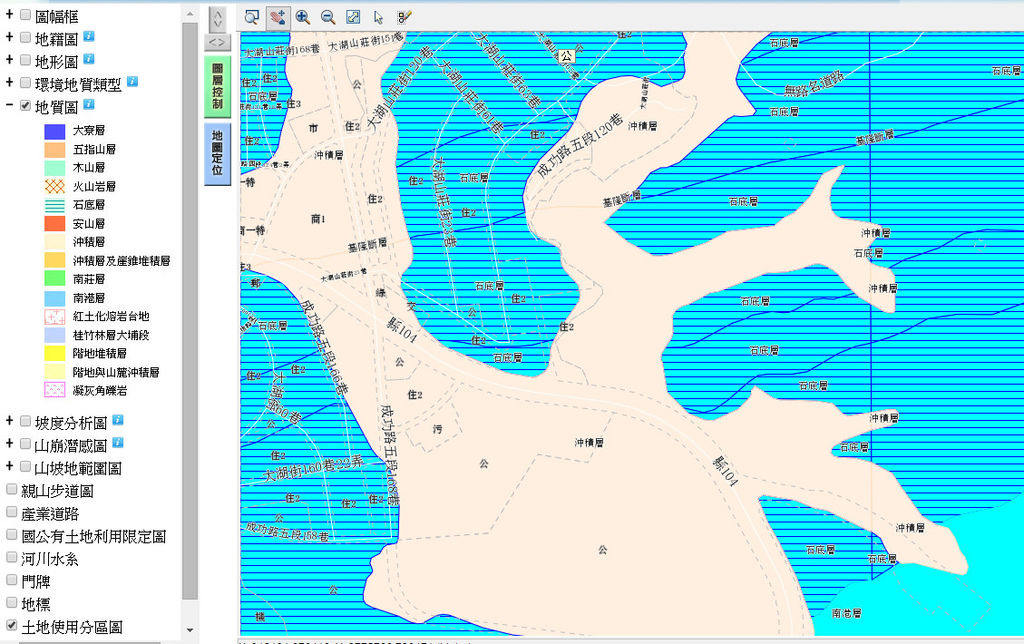Viewport: 1024px width, 644px height.
Task: Zoom to full map extent
Action: (x=353, y=17)
